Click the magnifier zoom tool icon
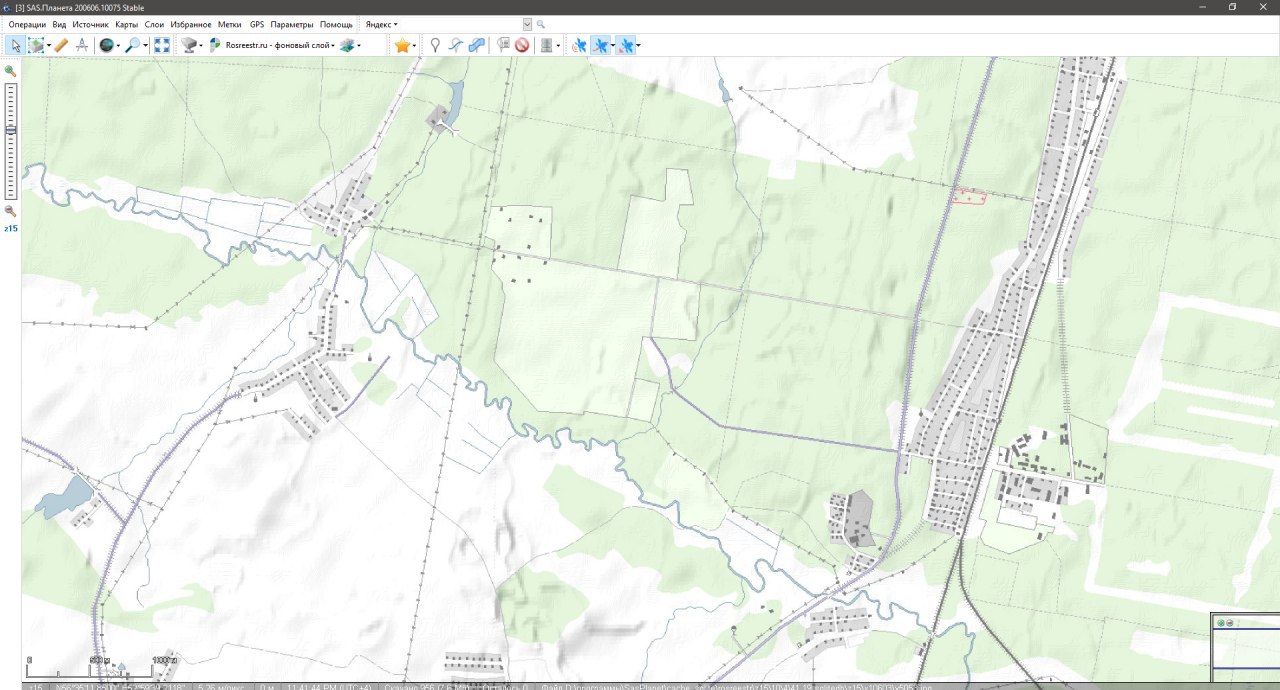Screen dimensions: 1280x690 [133, 45]
